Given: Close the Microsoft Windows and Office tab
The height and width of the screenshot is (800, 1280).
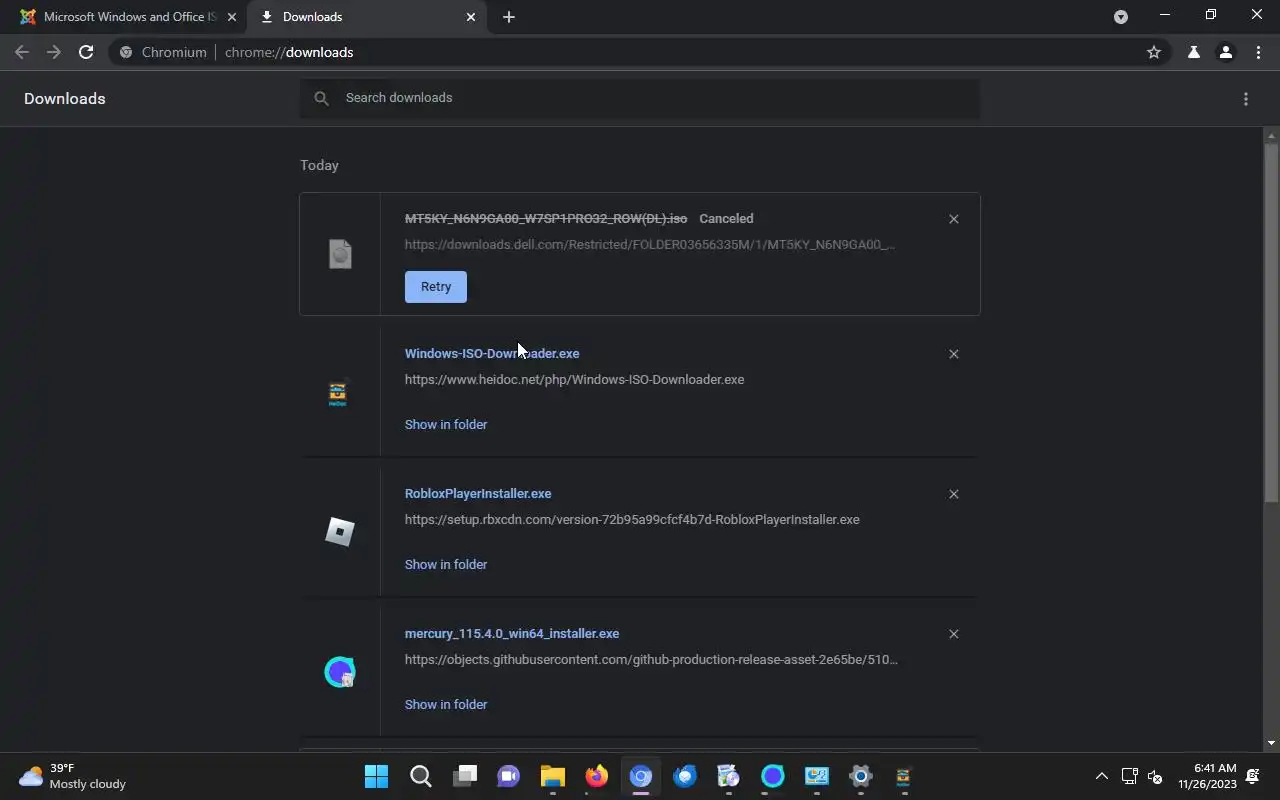Looking at the screenshot, I should (232, 17).
